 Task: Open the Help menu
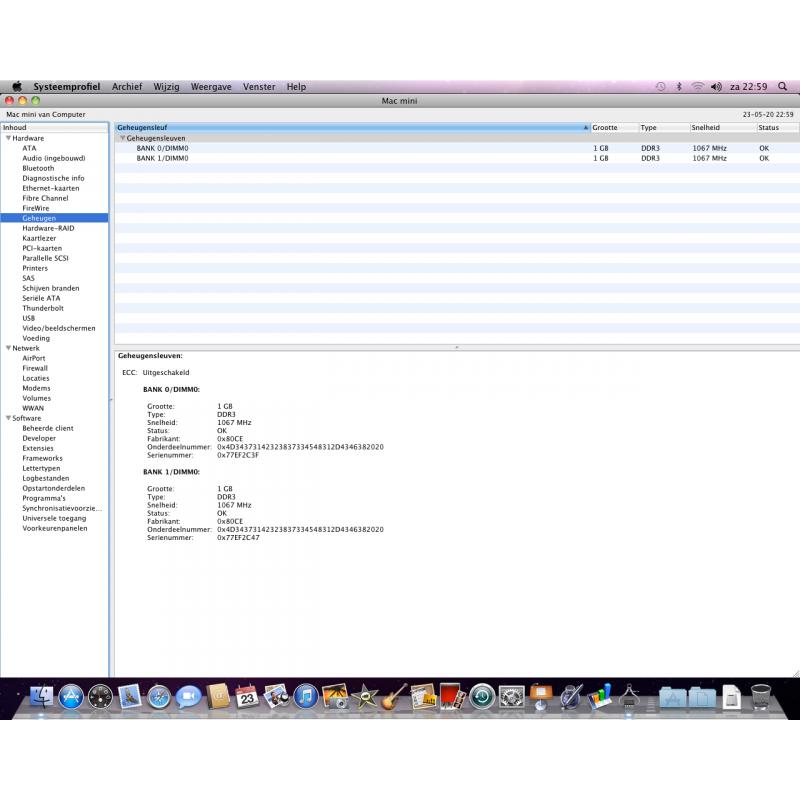296,87
